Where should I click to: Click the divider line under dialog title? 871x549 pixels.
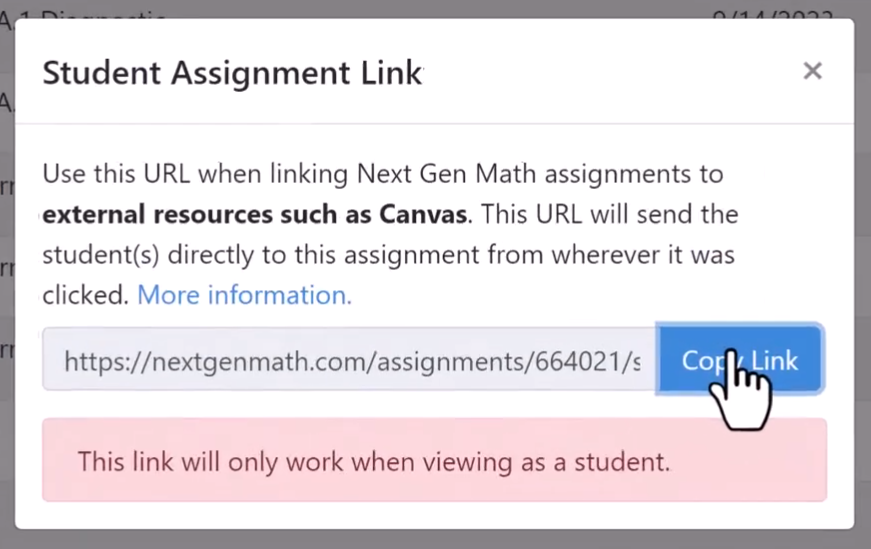(x=434, y=123)
